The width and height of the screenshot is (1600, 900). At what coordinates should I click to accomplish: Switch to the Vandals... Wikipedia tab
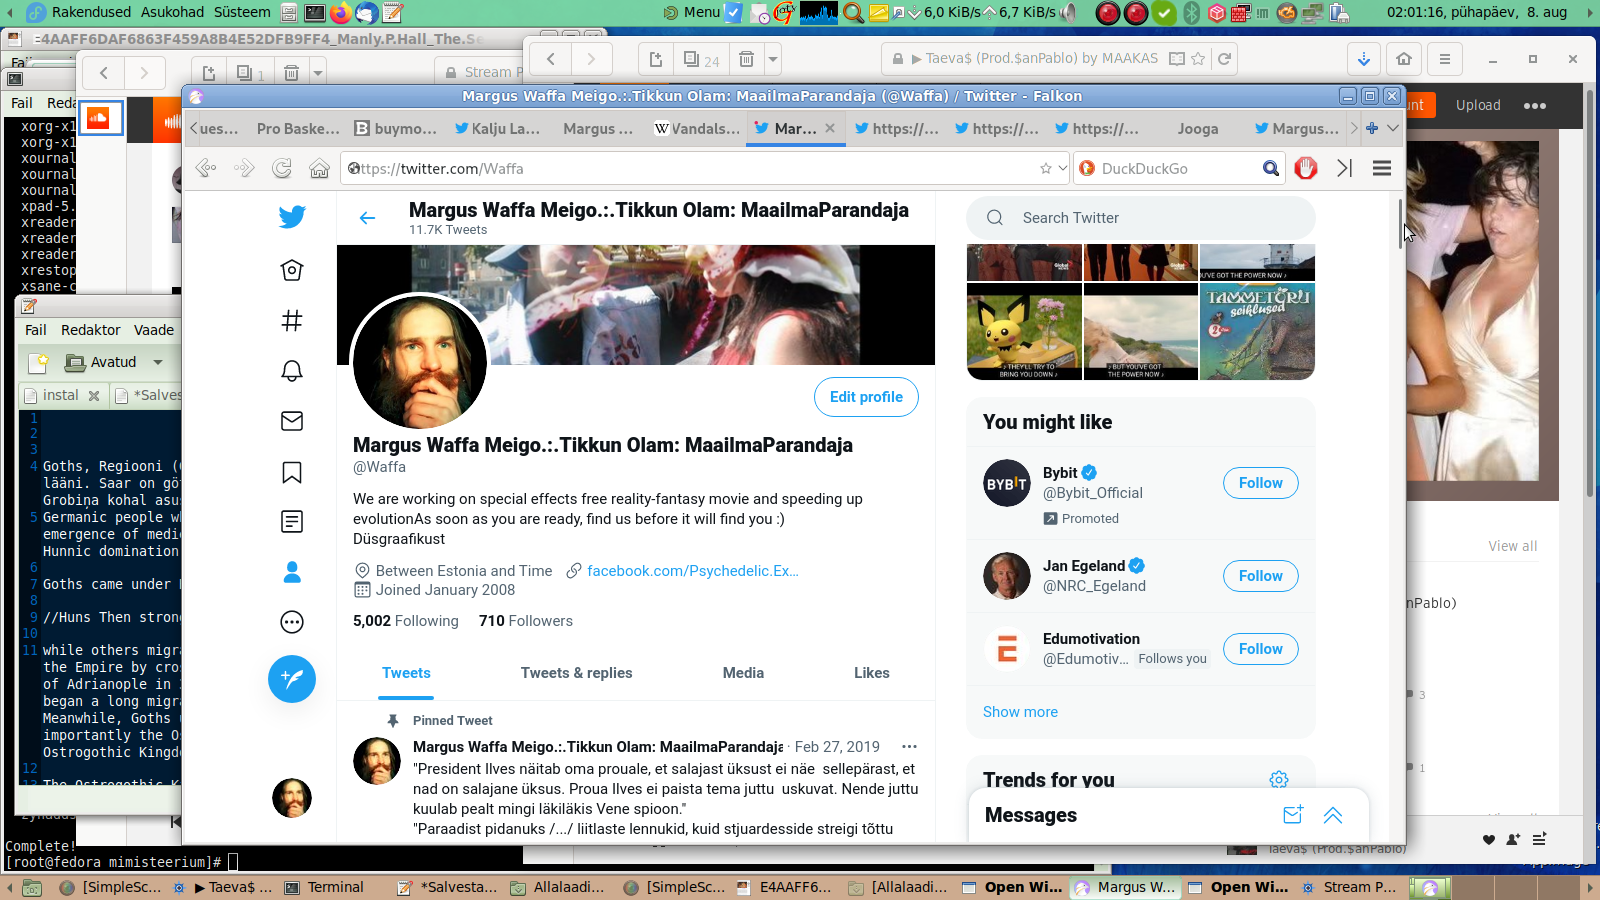pos(697,128)
